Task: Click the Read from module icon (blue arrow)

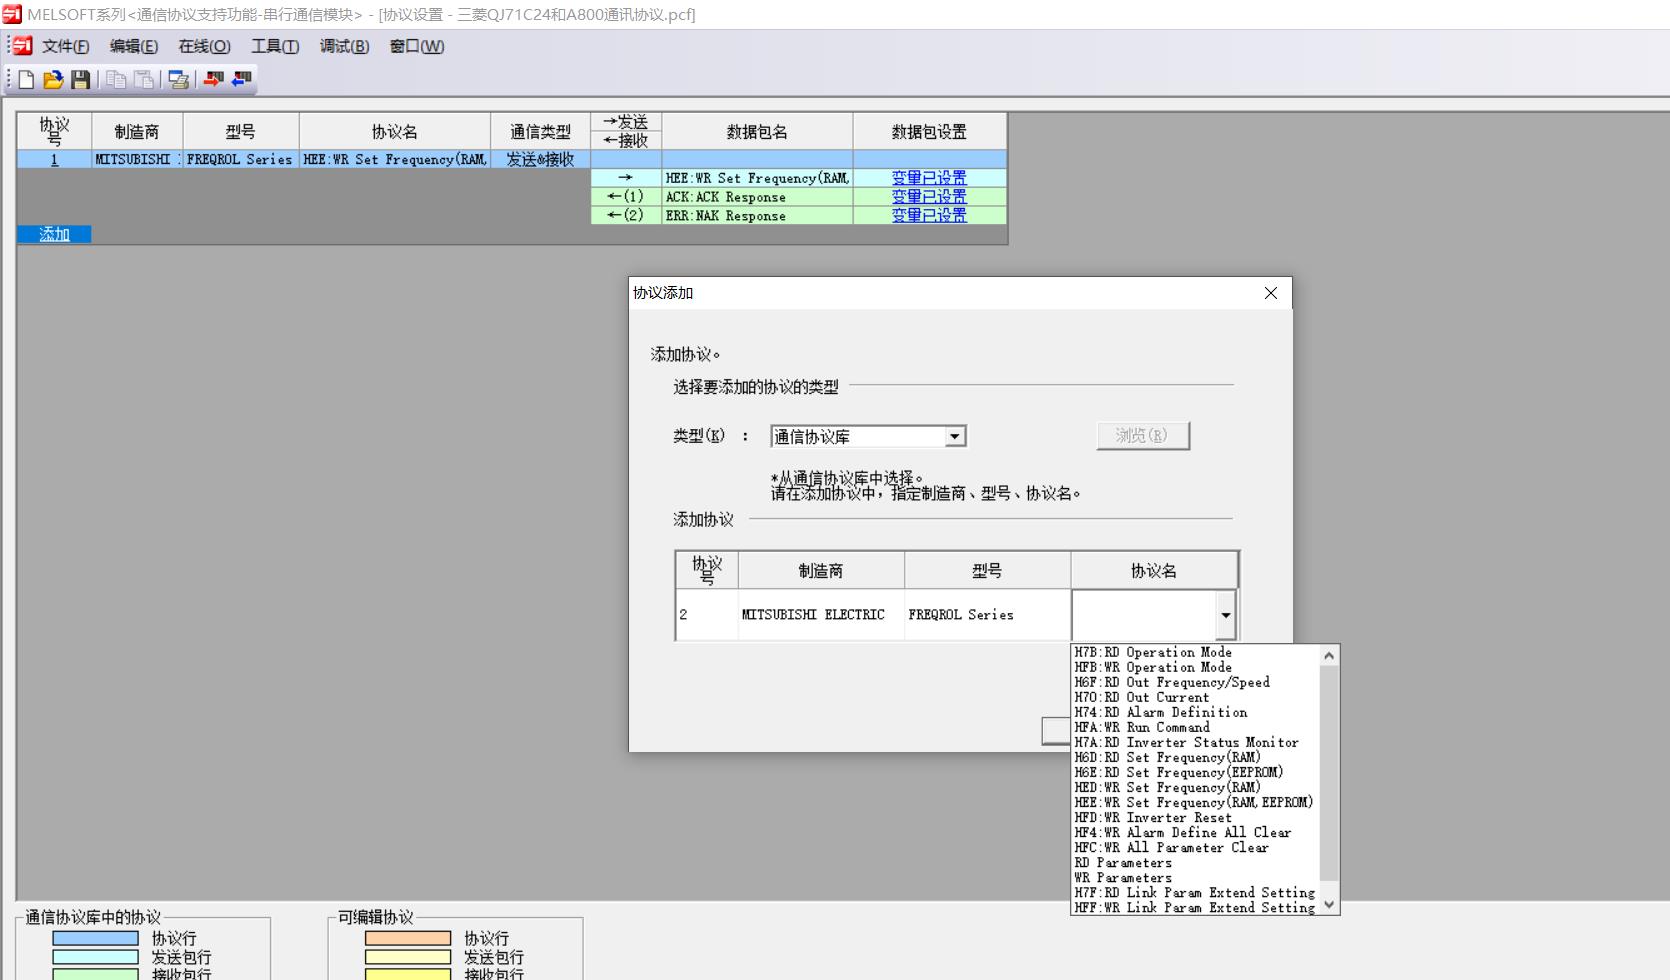Action: (241, 79)
